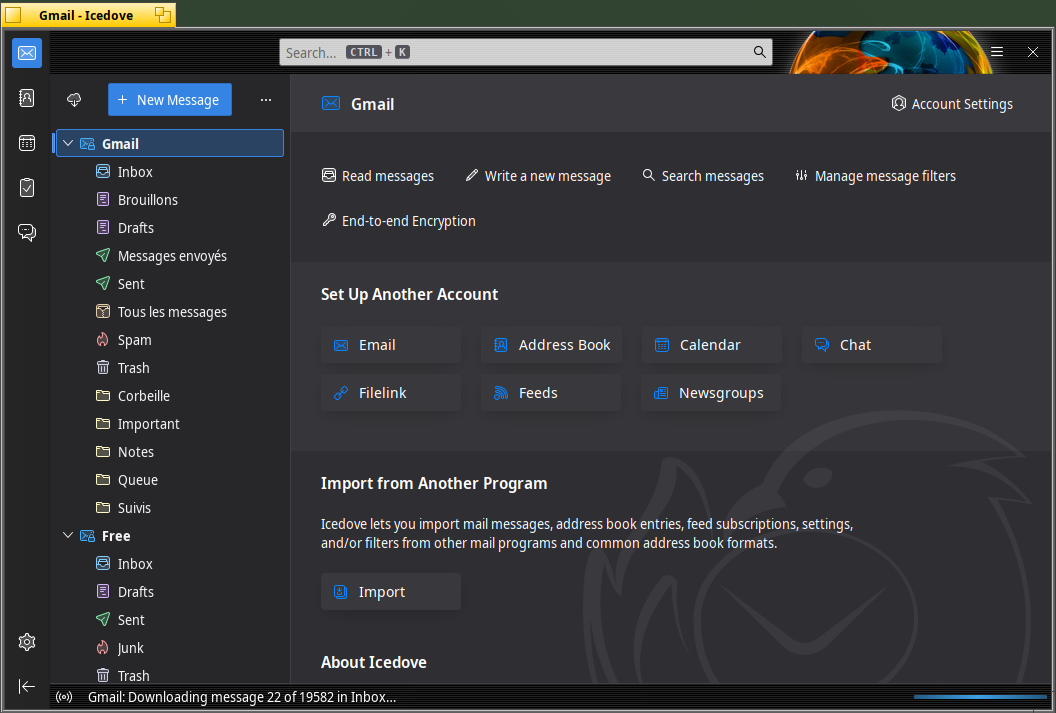This screenshot has height=713, width=1056.
Task: Collapse the Gmail account tree
Action: (x=68, y=143)
